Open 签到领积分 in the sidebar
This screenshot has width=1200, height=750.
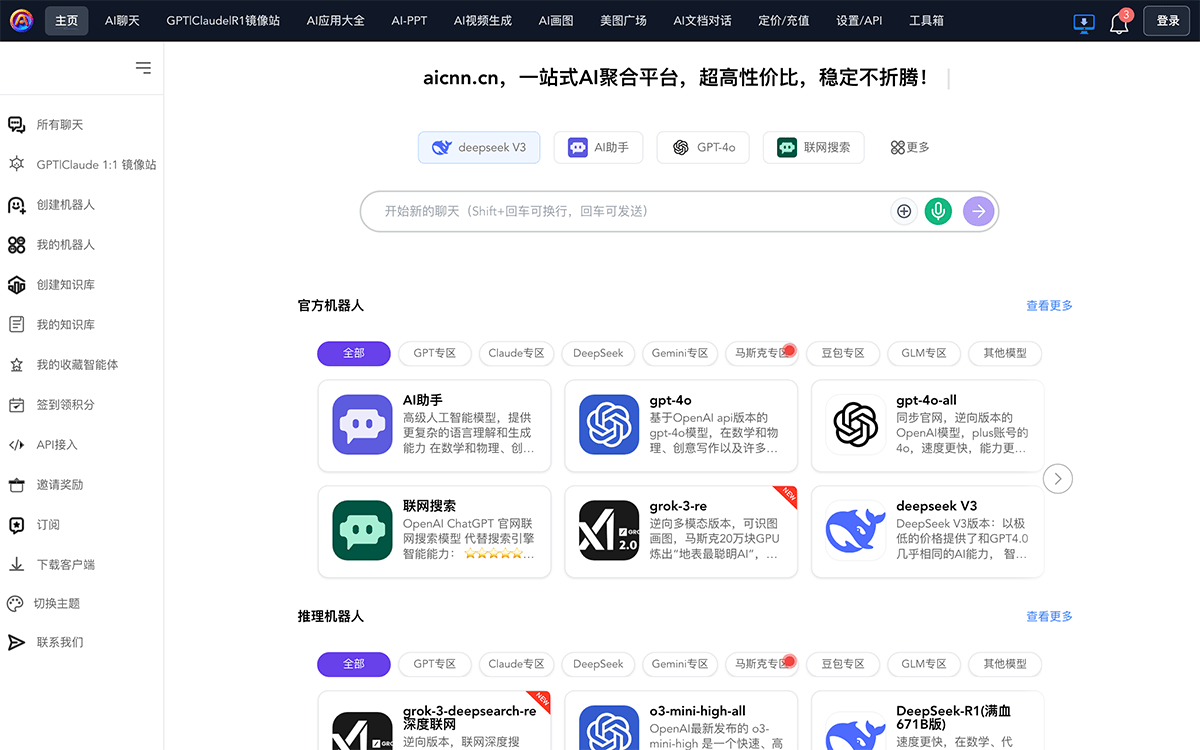point(65,405)
